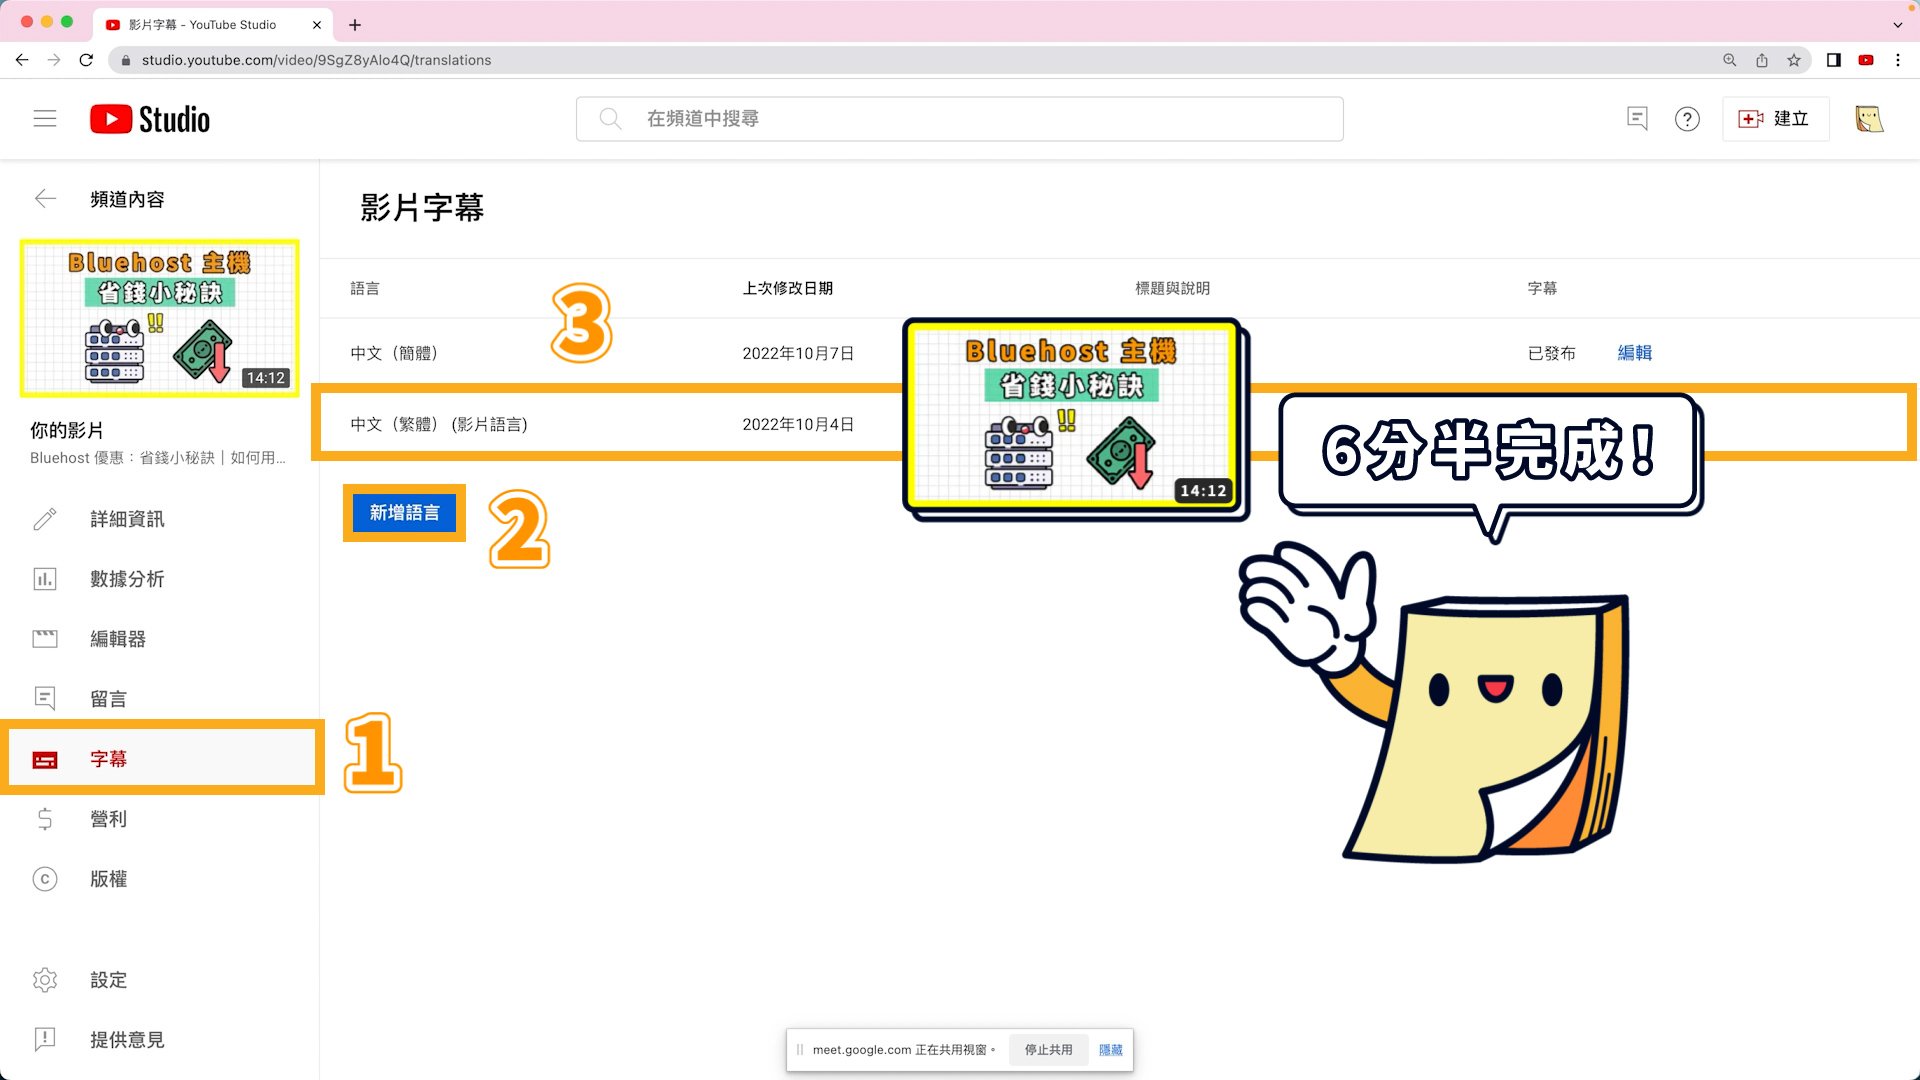Click the 中文（繁體）(影片語言) row text

click(x=439, y=424)
